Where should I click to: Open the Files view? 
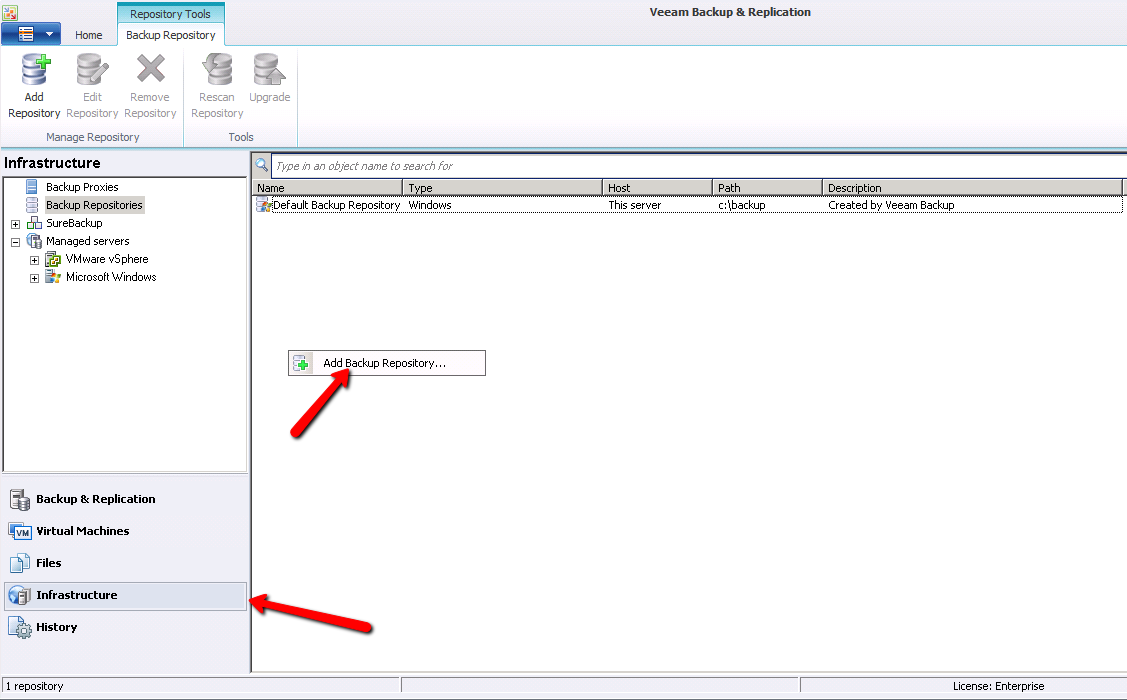click(126, 563)
